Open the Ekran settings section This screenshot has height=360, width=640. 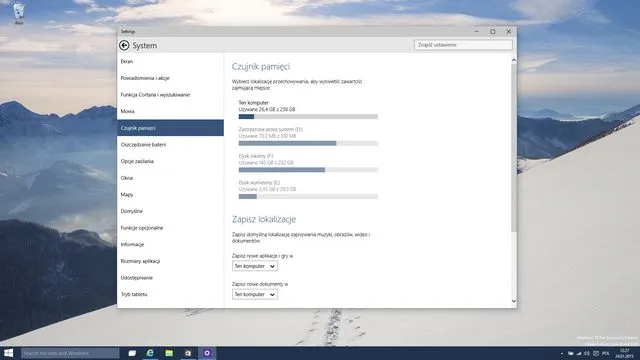coord(170,61)
